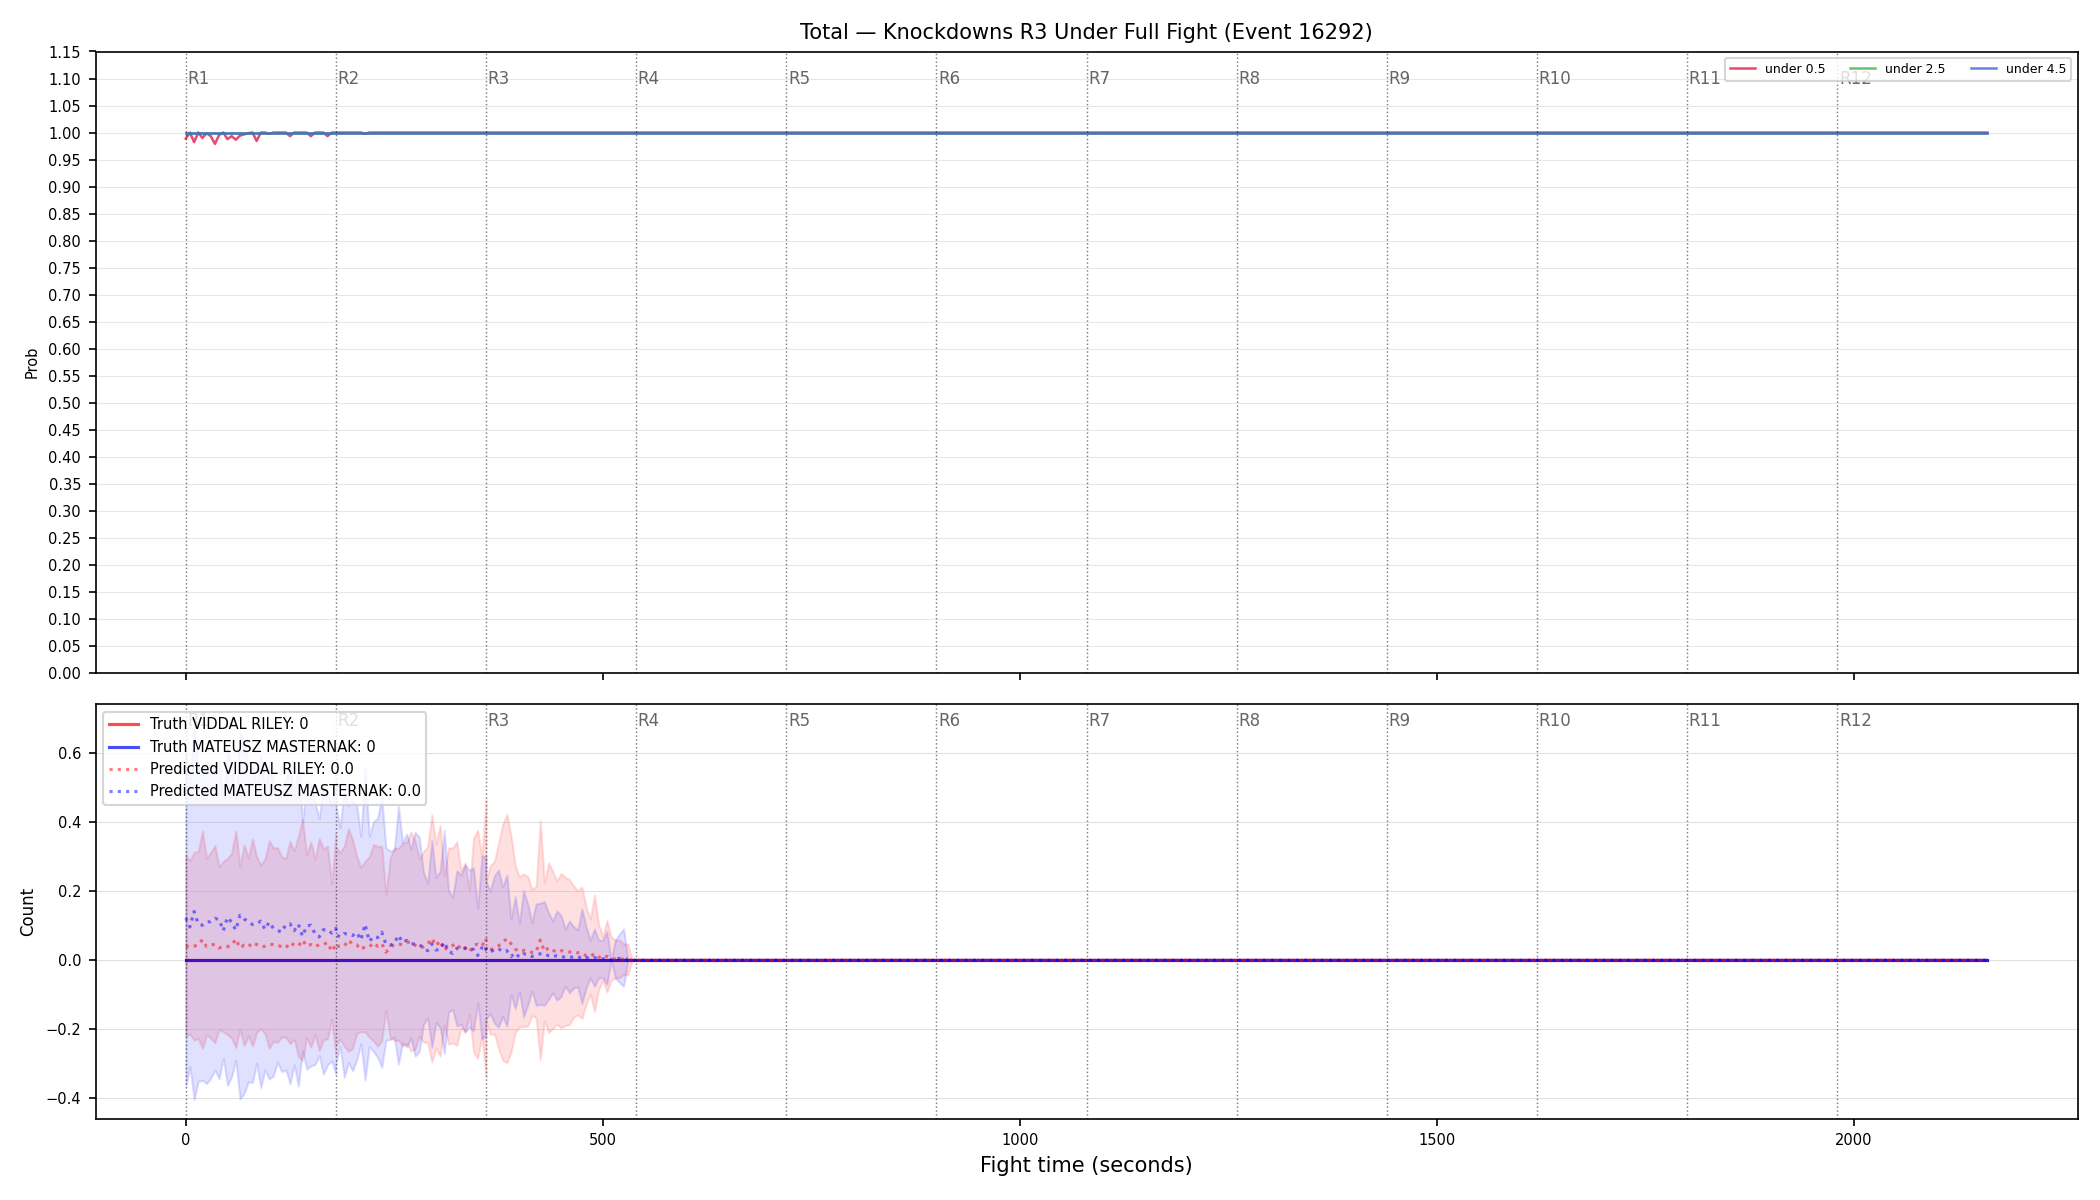Click the R6 round marker in top plot

coord(949,78)
